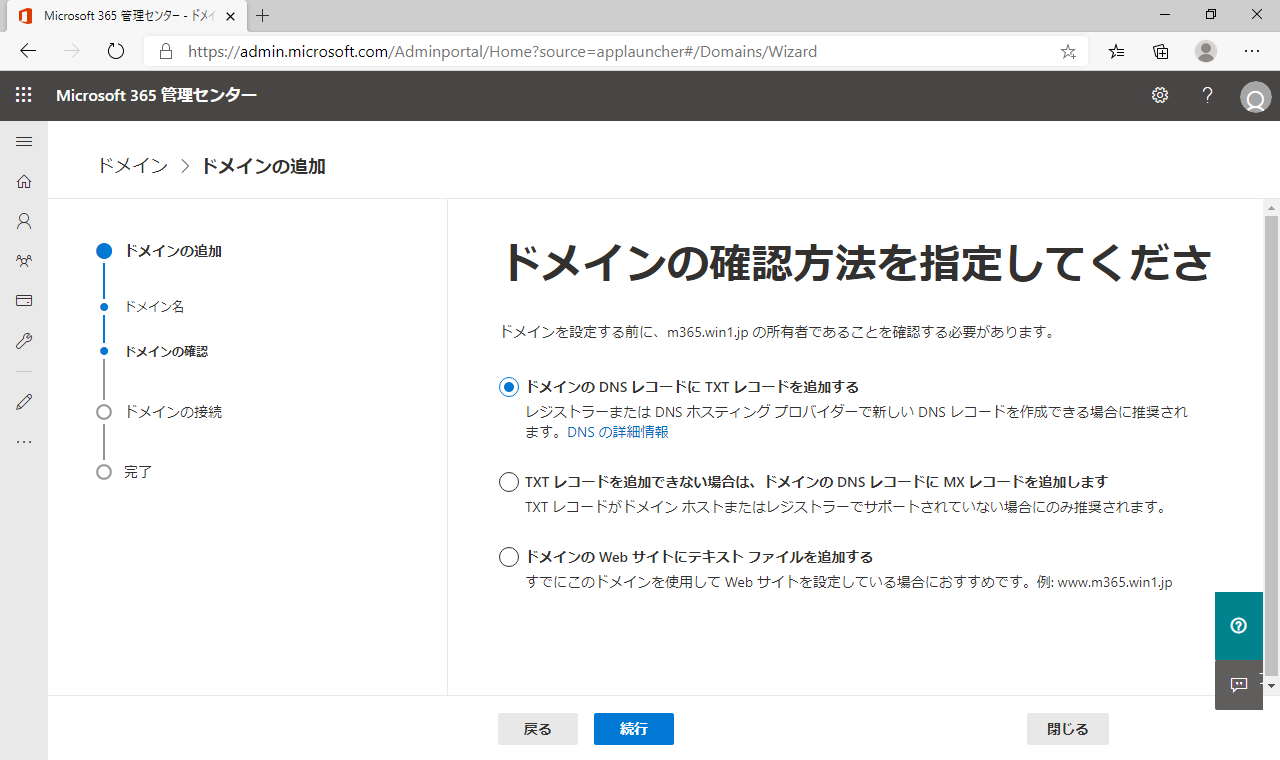This screenshot has width=1280, height=760.
Task: Toggle the navigation hamburger menu
Action: (24, 141)
